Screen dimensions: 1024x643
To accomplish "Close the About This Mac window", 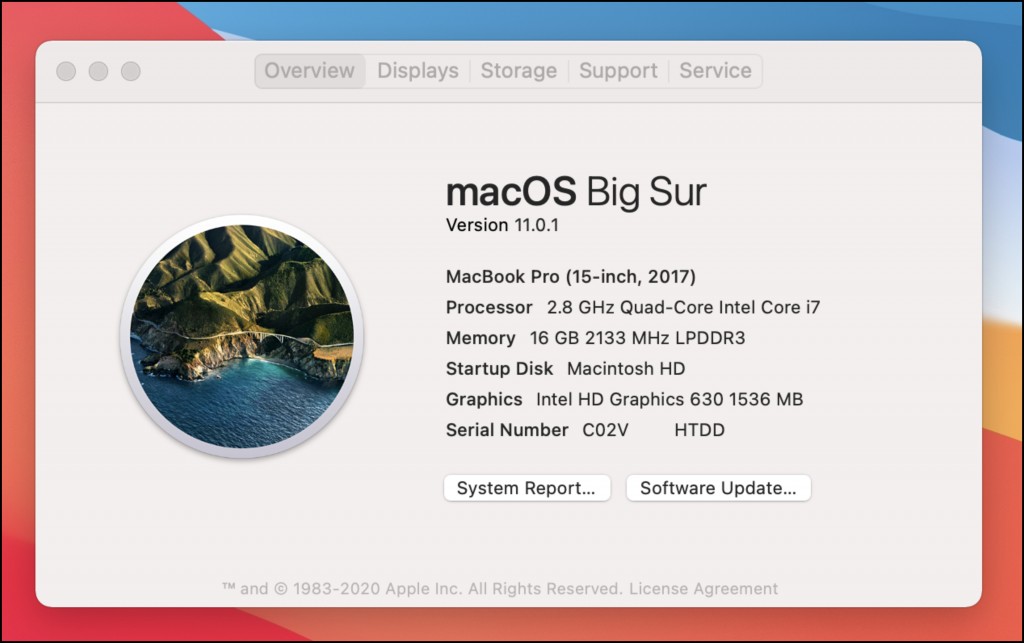I will click(66, 71).
